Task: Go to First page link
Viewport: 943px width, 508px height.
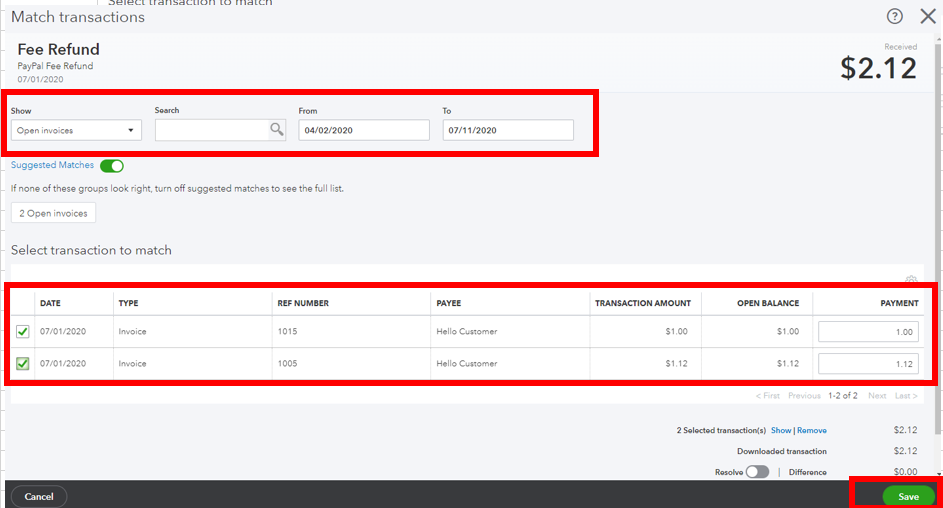Action: point(767,396)
